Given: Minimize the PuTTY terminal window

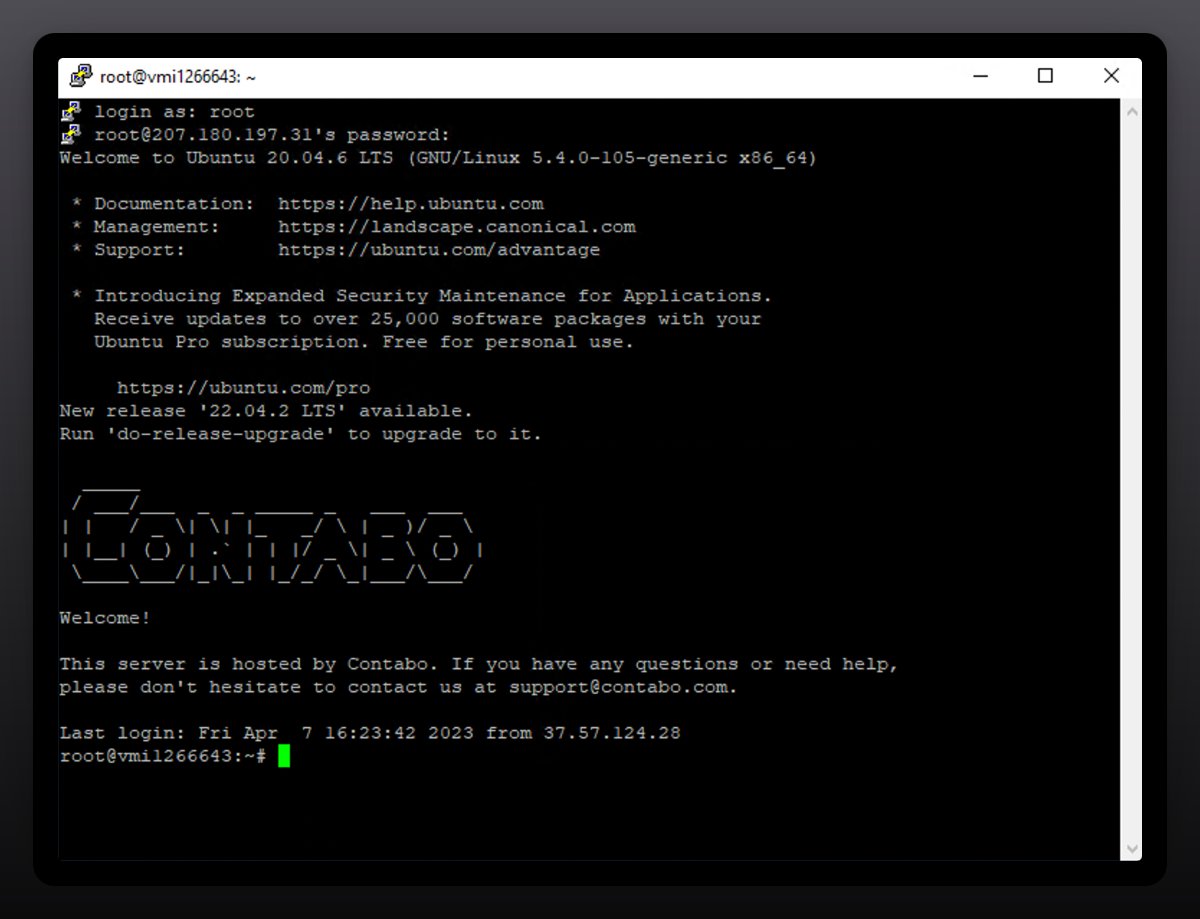Looking at the screenshot, I should (x=979, y=76).
